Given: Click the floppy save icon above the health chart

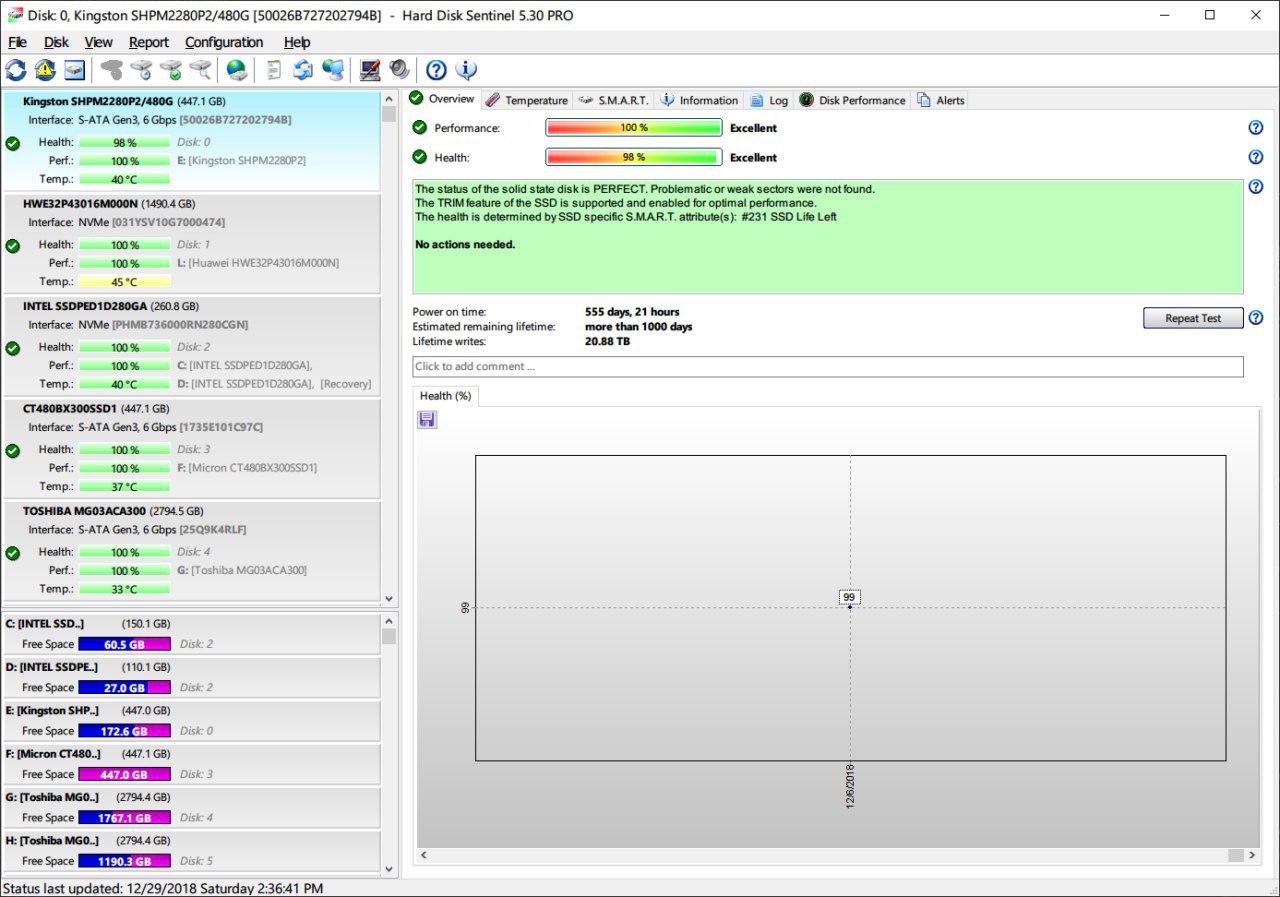Looking at the screenshot, I should [427, 419].
